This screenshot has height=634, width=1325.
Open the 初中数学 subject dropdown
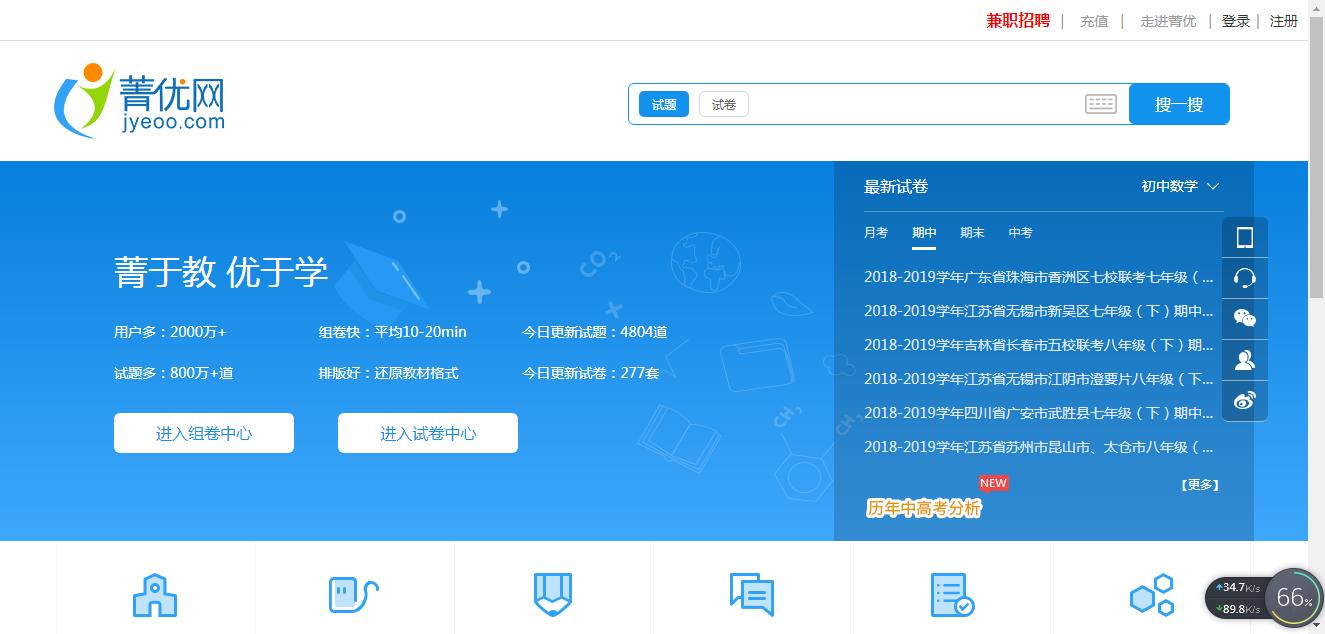[1180, 186]
